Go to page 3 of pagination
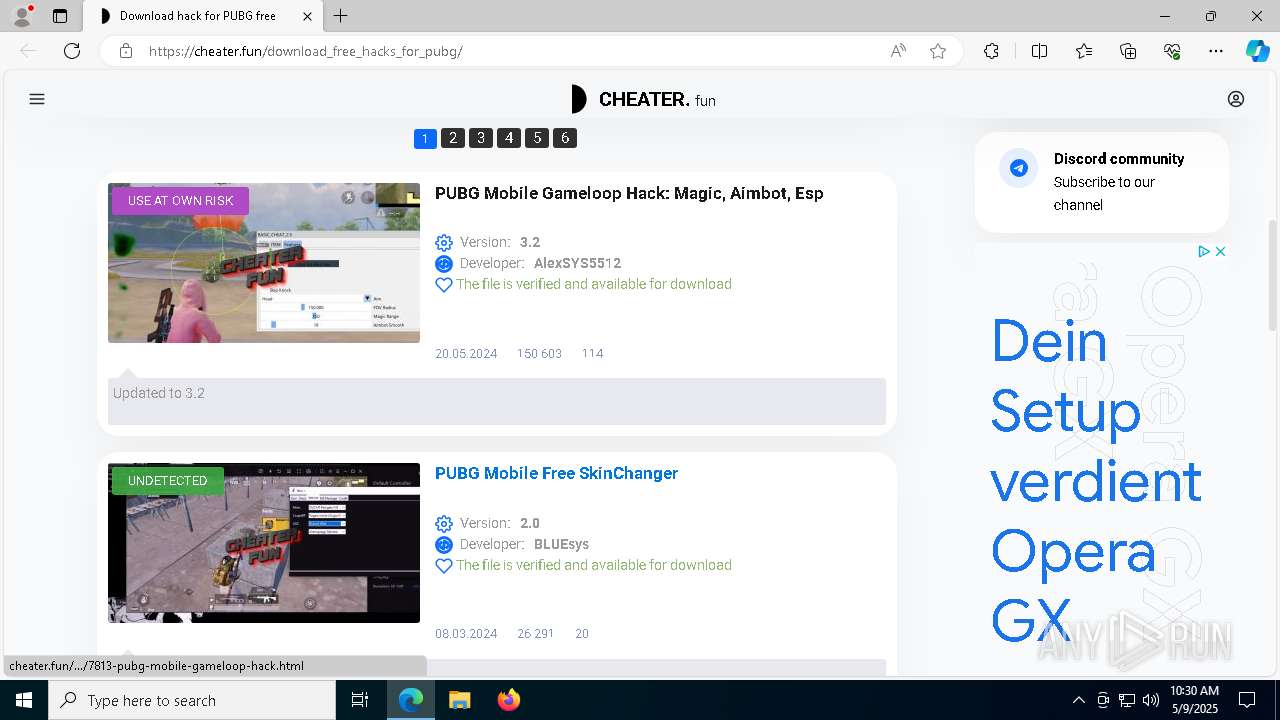Image resolution: width=1280 pixels, height=720 pixels. click(x=481, y=138)
